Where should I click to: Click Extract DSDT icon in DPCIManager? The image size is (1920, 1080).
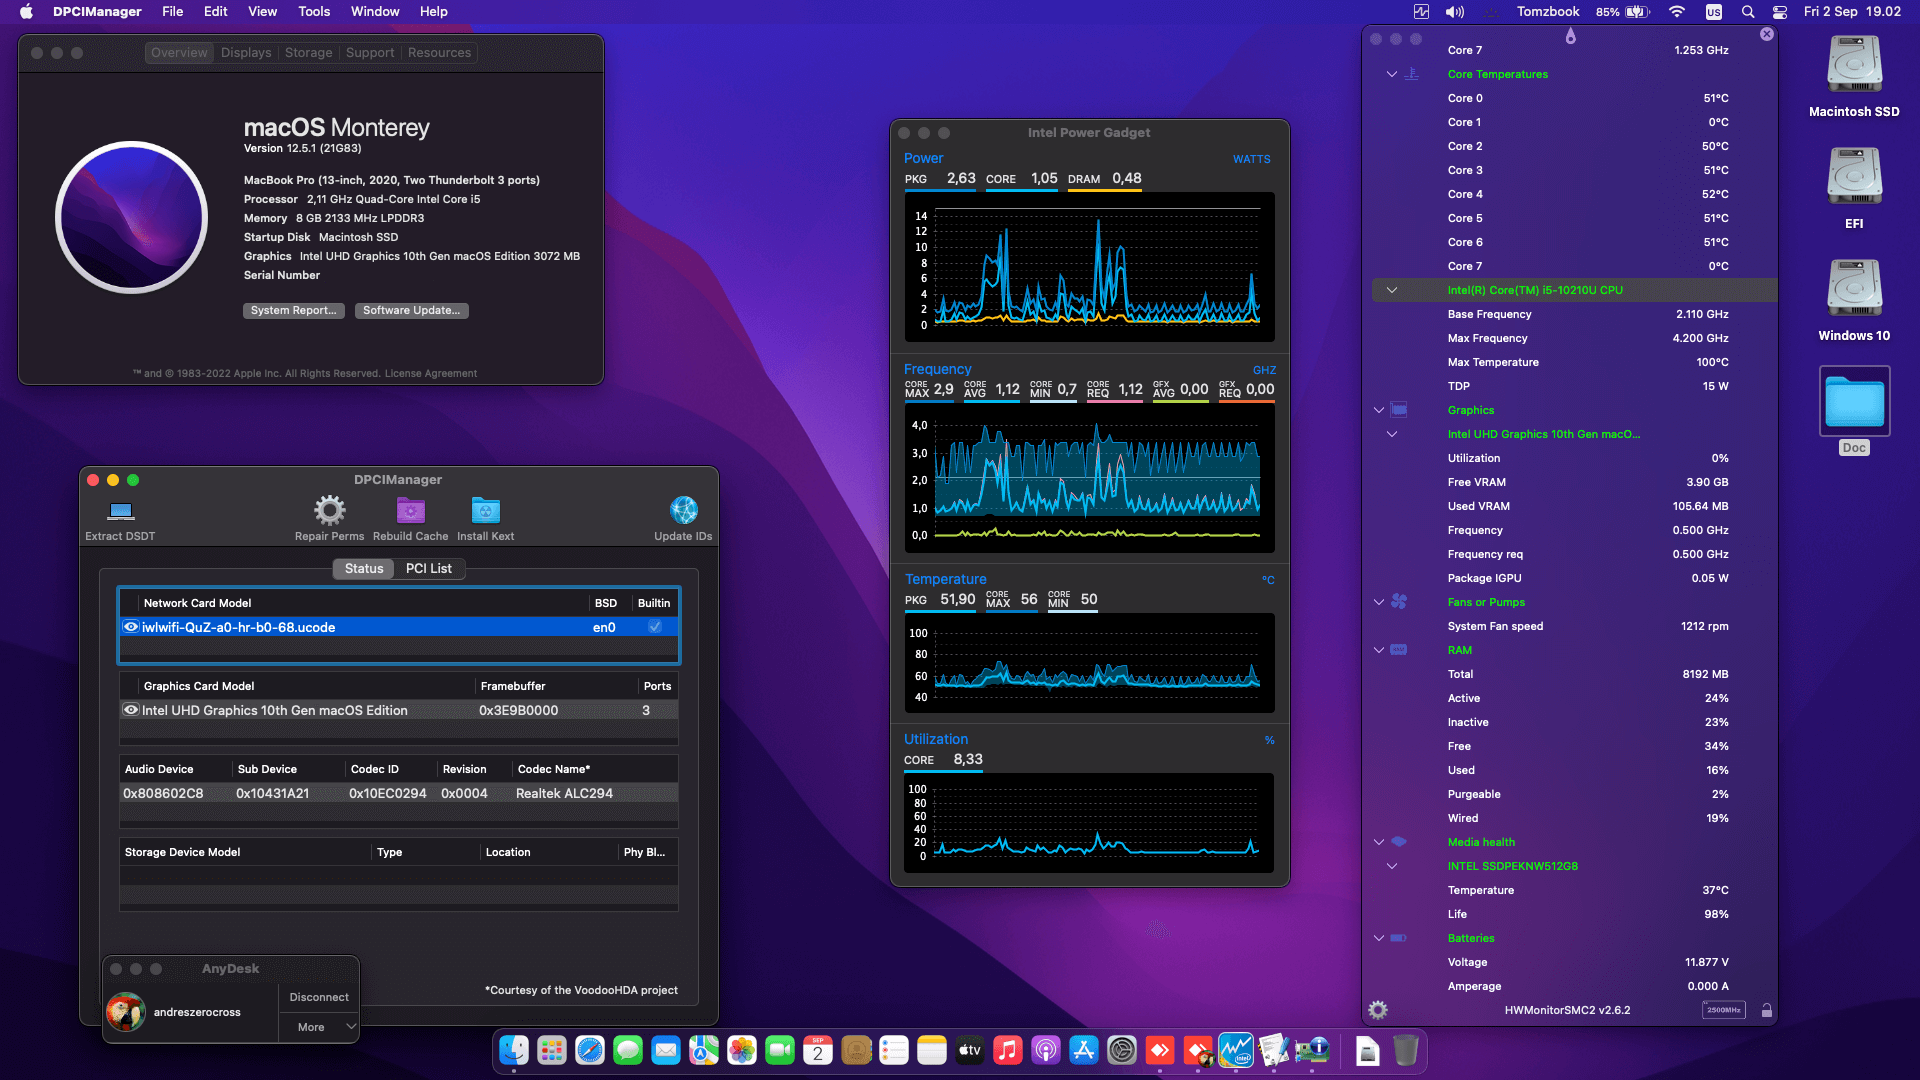pyautogui.click(x=121, y=511)
